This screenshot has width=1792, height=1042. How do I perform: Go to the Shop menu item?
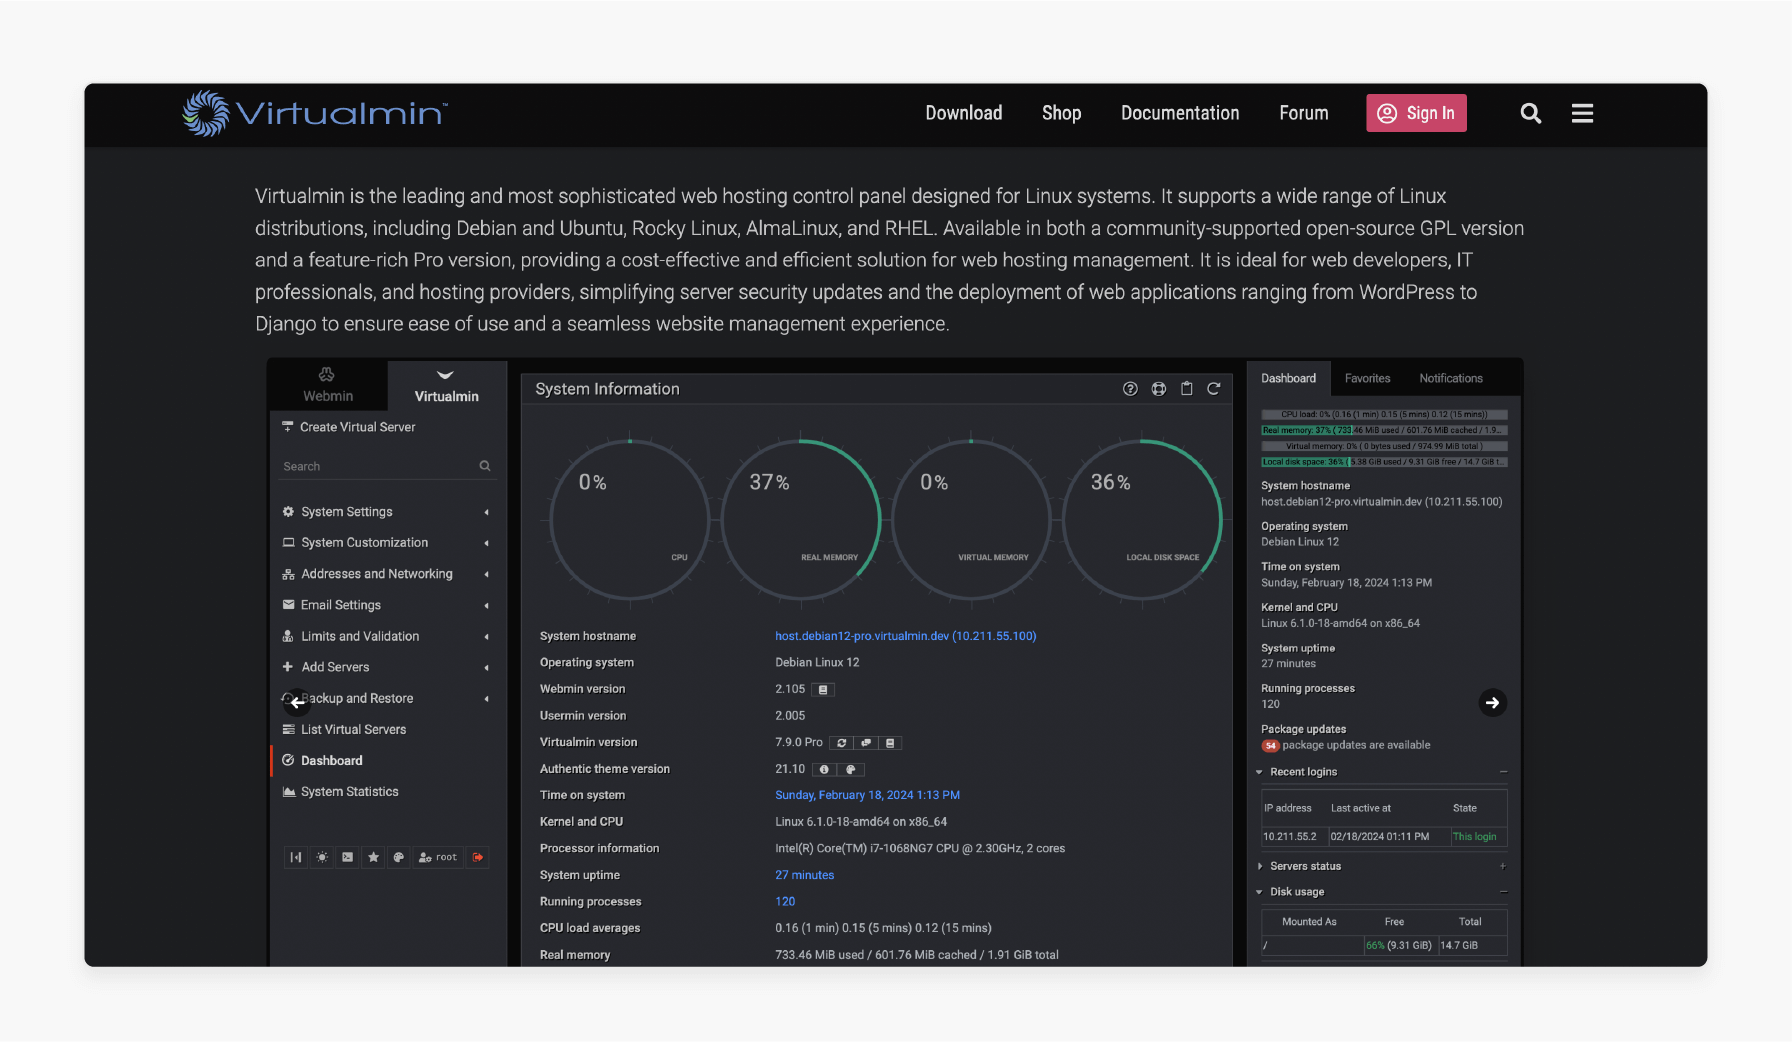(1061, 113)
